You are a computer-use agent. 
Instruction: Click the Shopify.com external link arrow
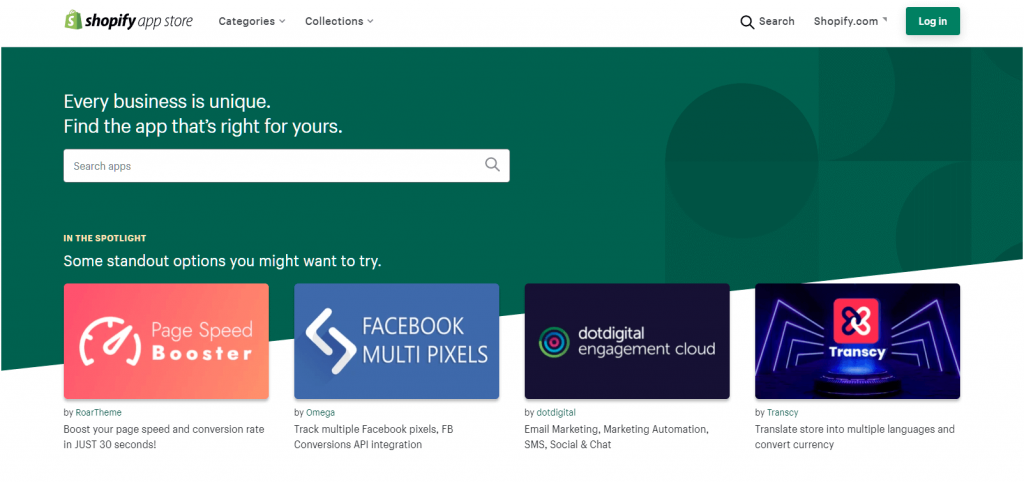point(885,19)
